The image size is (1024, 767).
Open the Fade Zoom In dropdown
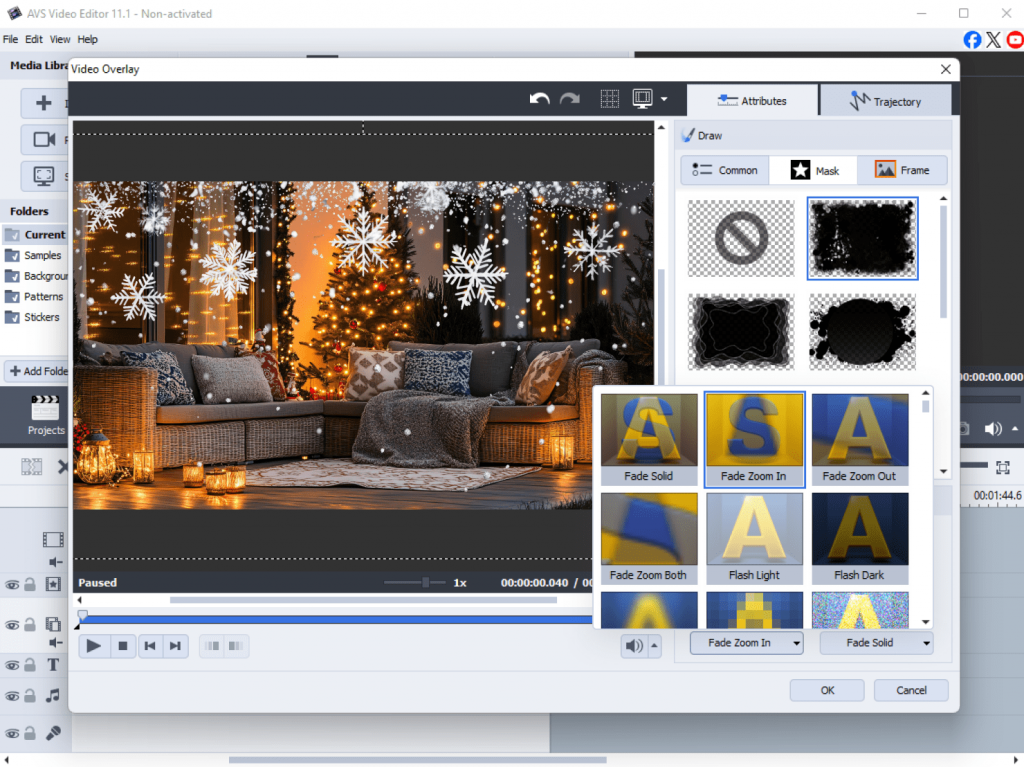pyautogui.click(x=746, y=643)
